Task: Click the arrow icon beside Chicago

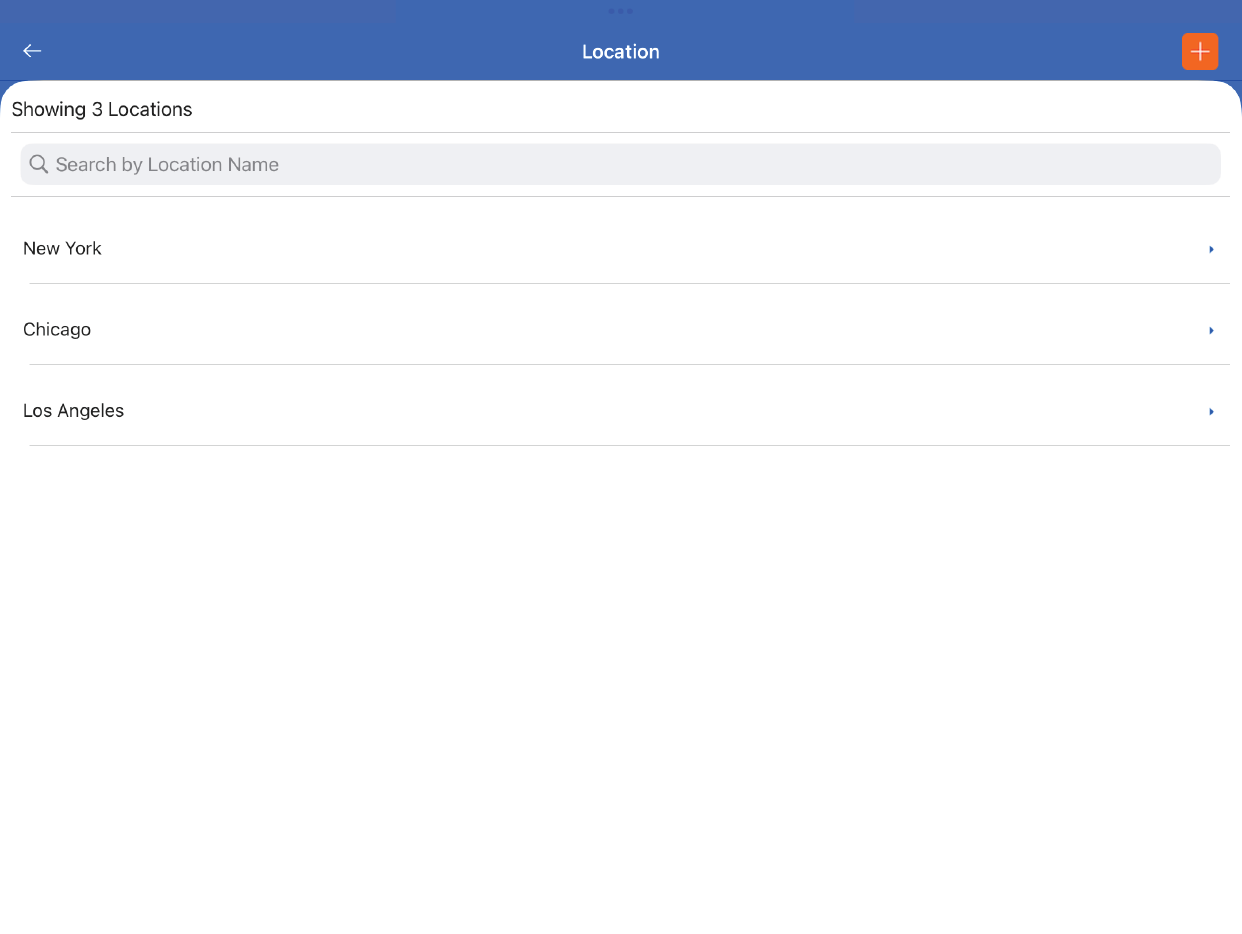Action: click(1211, 330)
